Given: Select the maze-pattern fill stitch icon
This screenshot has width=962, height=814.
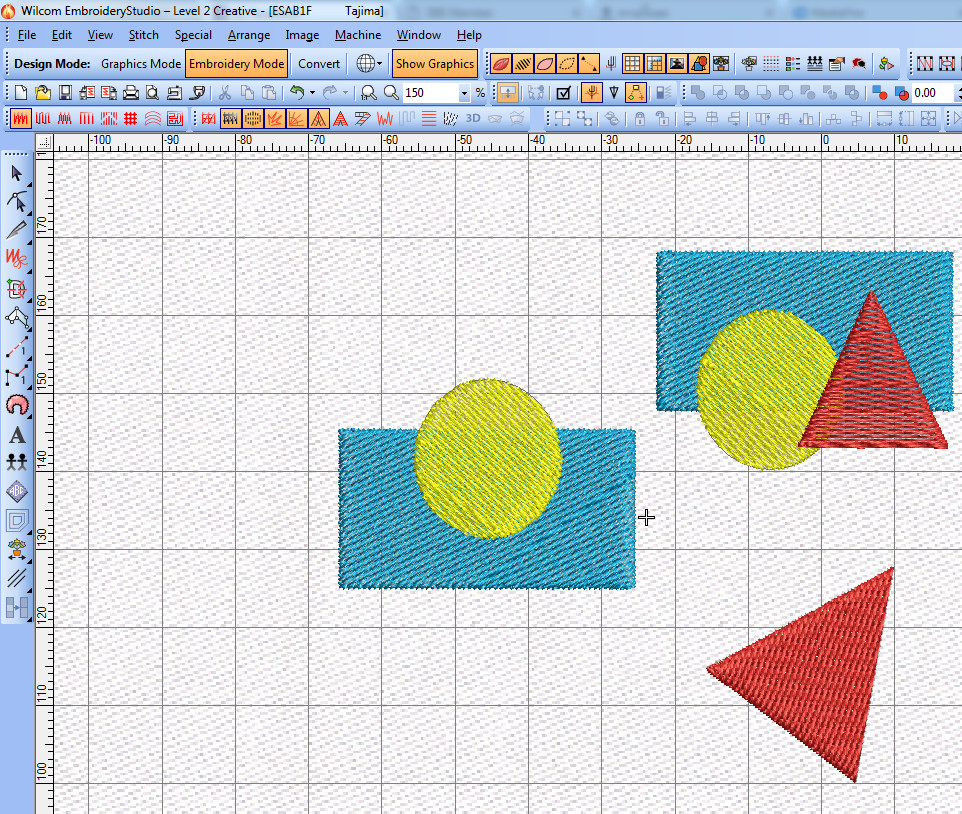Looking at the screenshot, I should tap(174, 118).
